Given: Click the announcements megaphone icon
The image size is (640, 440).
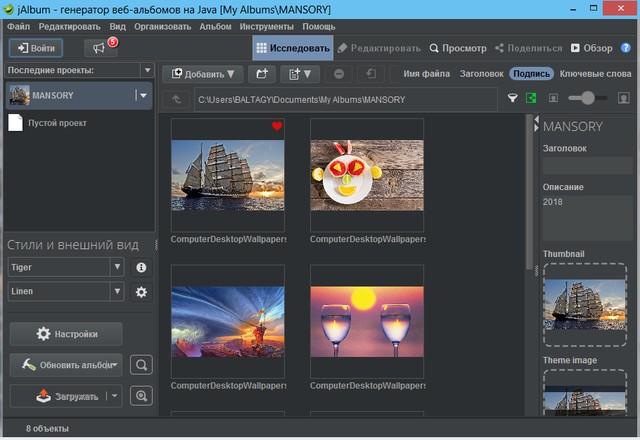Looking at the screenshot, I should pos(99,47).
